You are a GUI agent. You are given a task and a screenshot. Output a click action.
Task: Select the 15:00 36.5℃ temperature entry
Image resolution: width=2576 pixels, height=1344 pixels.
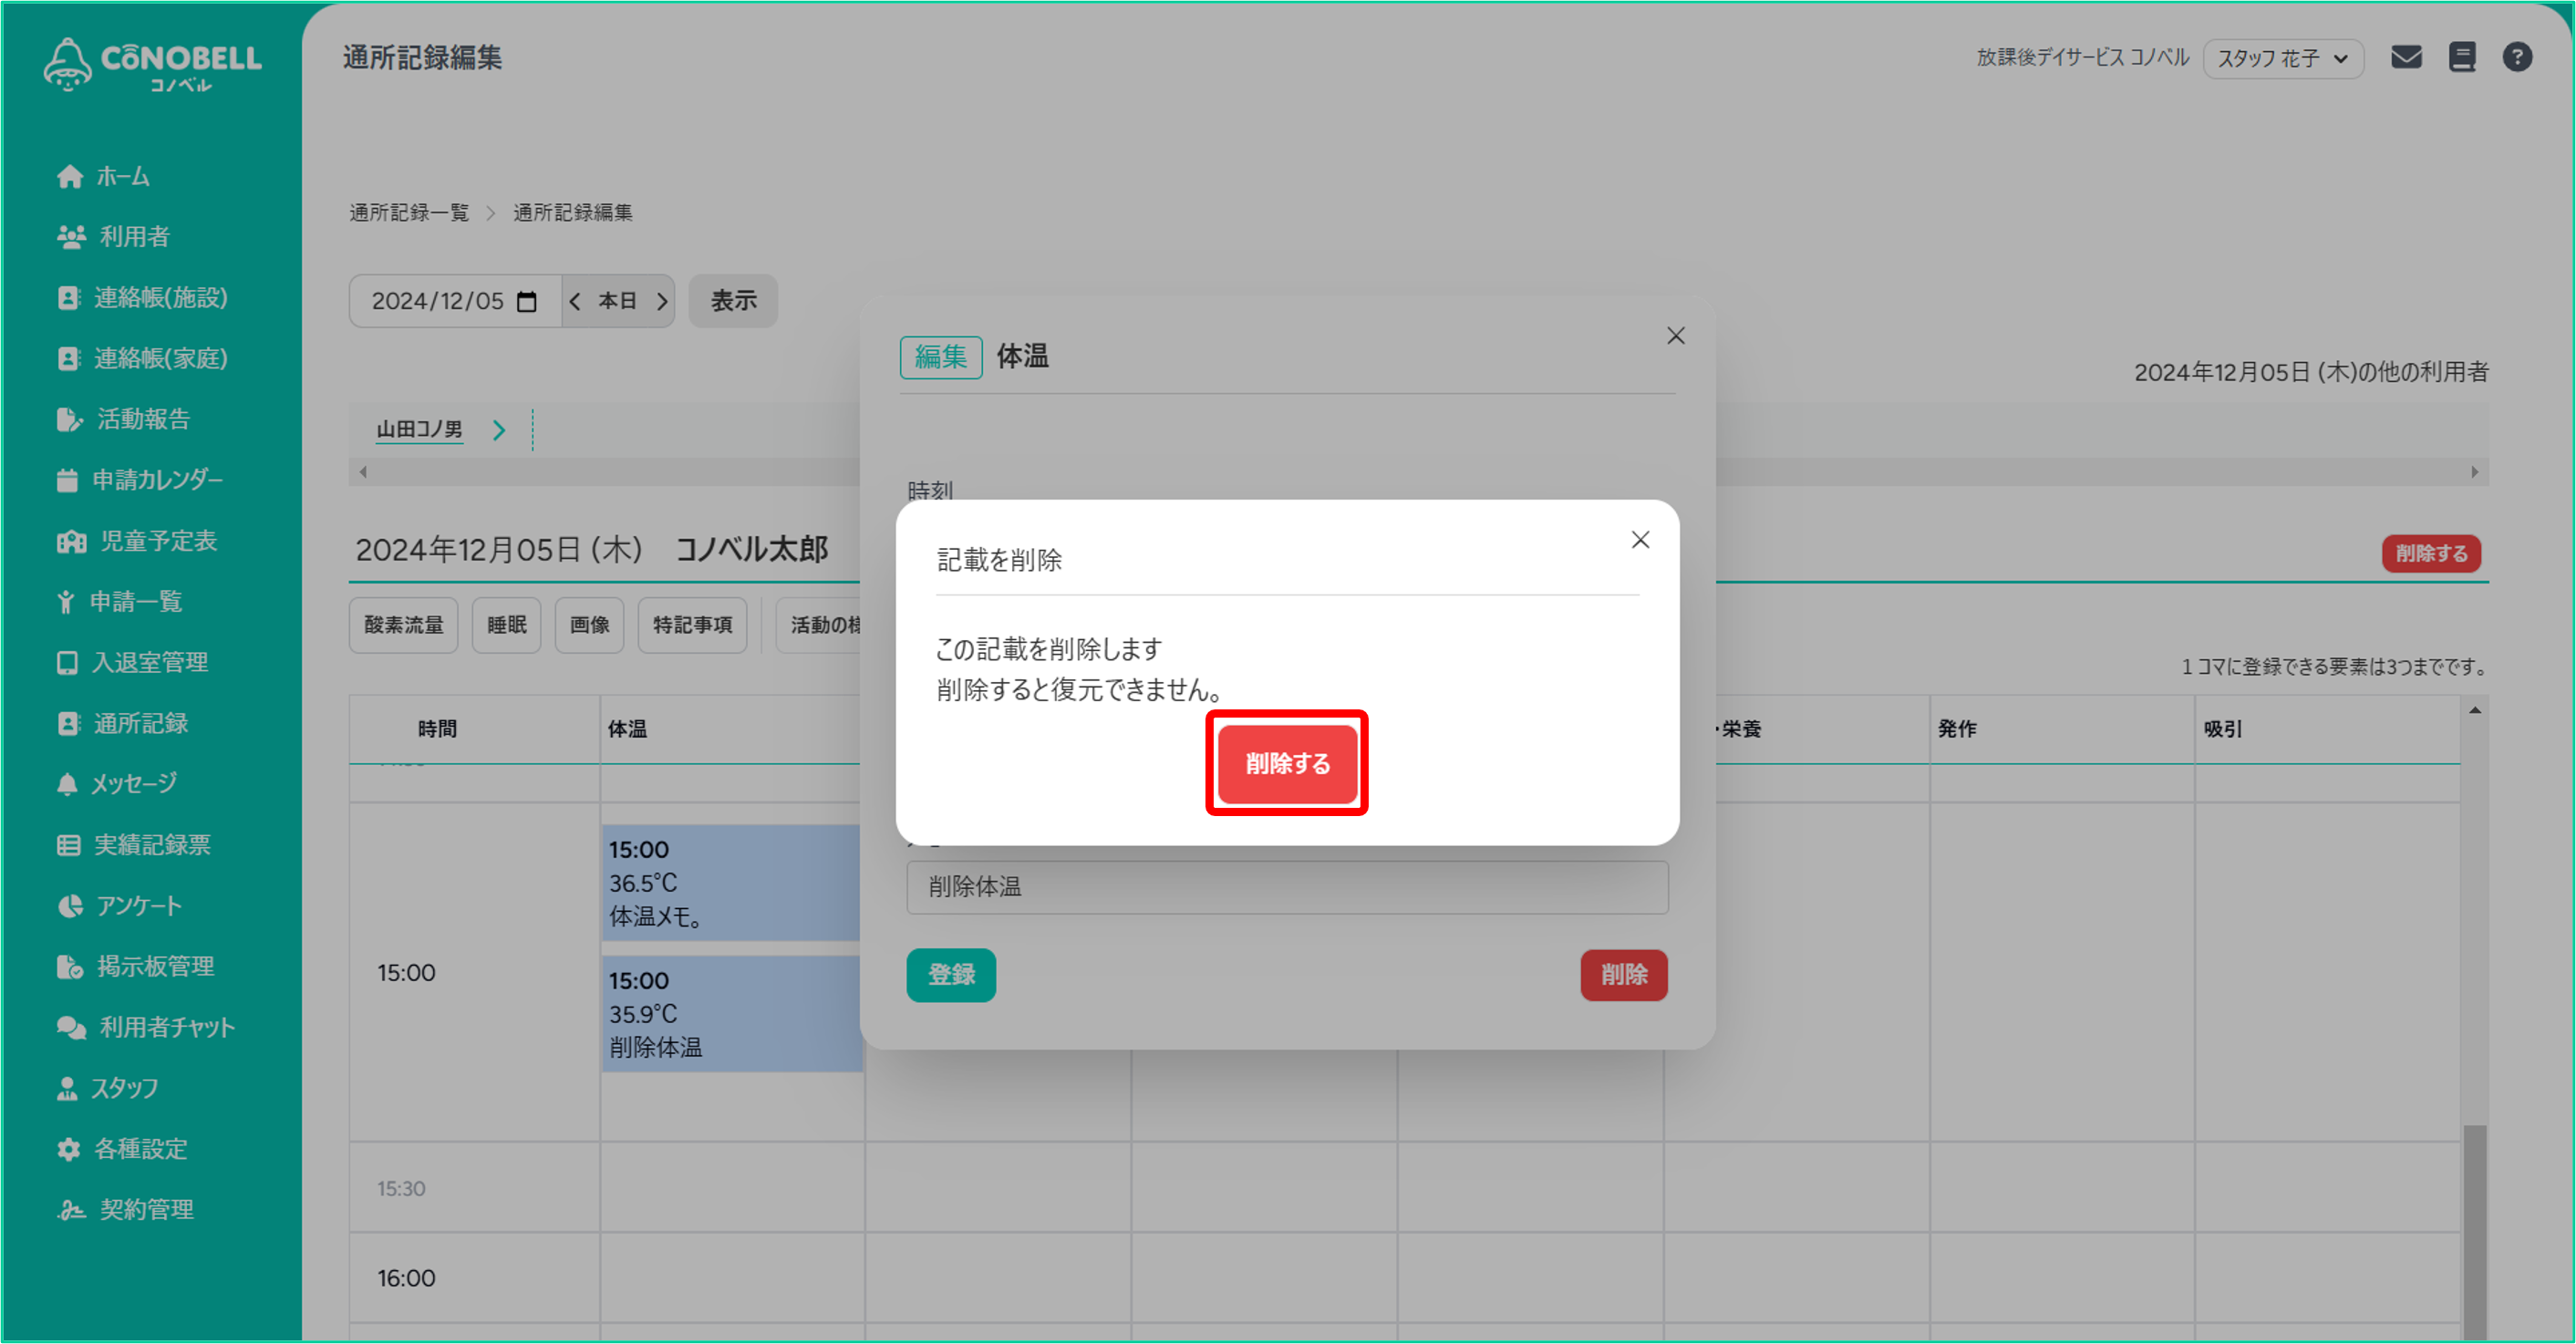point(732,883)
